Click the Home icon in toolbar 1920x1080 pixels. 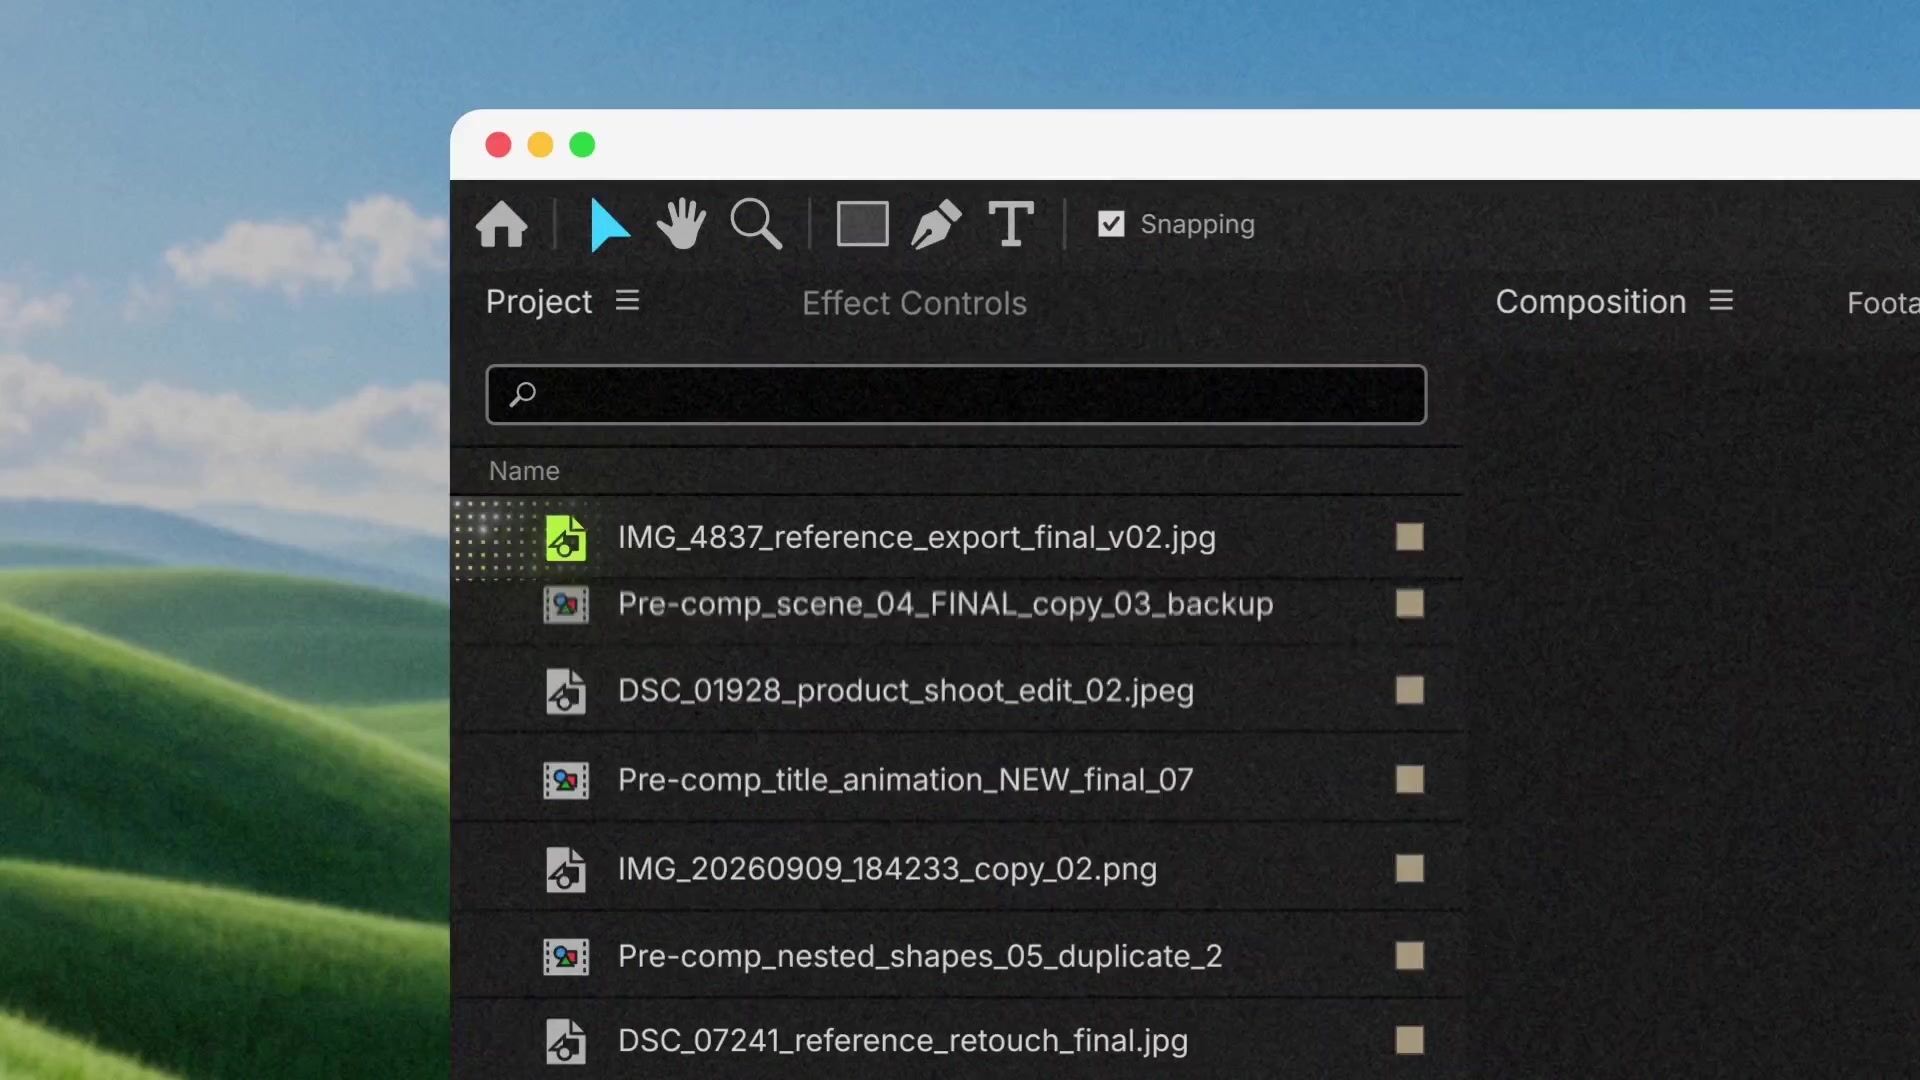(x=502, y=224)
